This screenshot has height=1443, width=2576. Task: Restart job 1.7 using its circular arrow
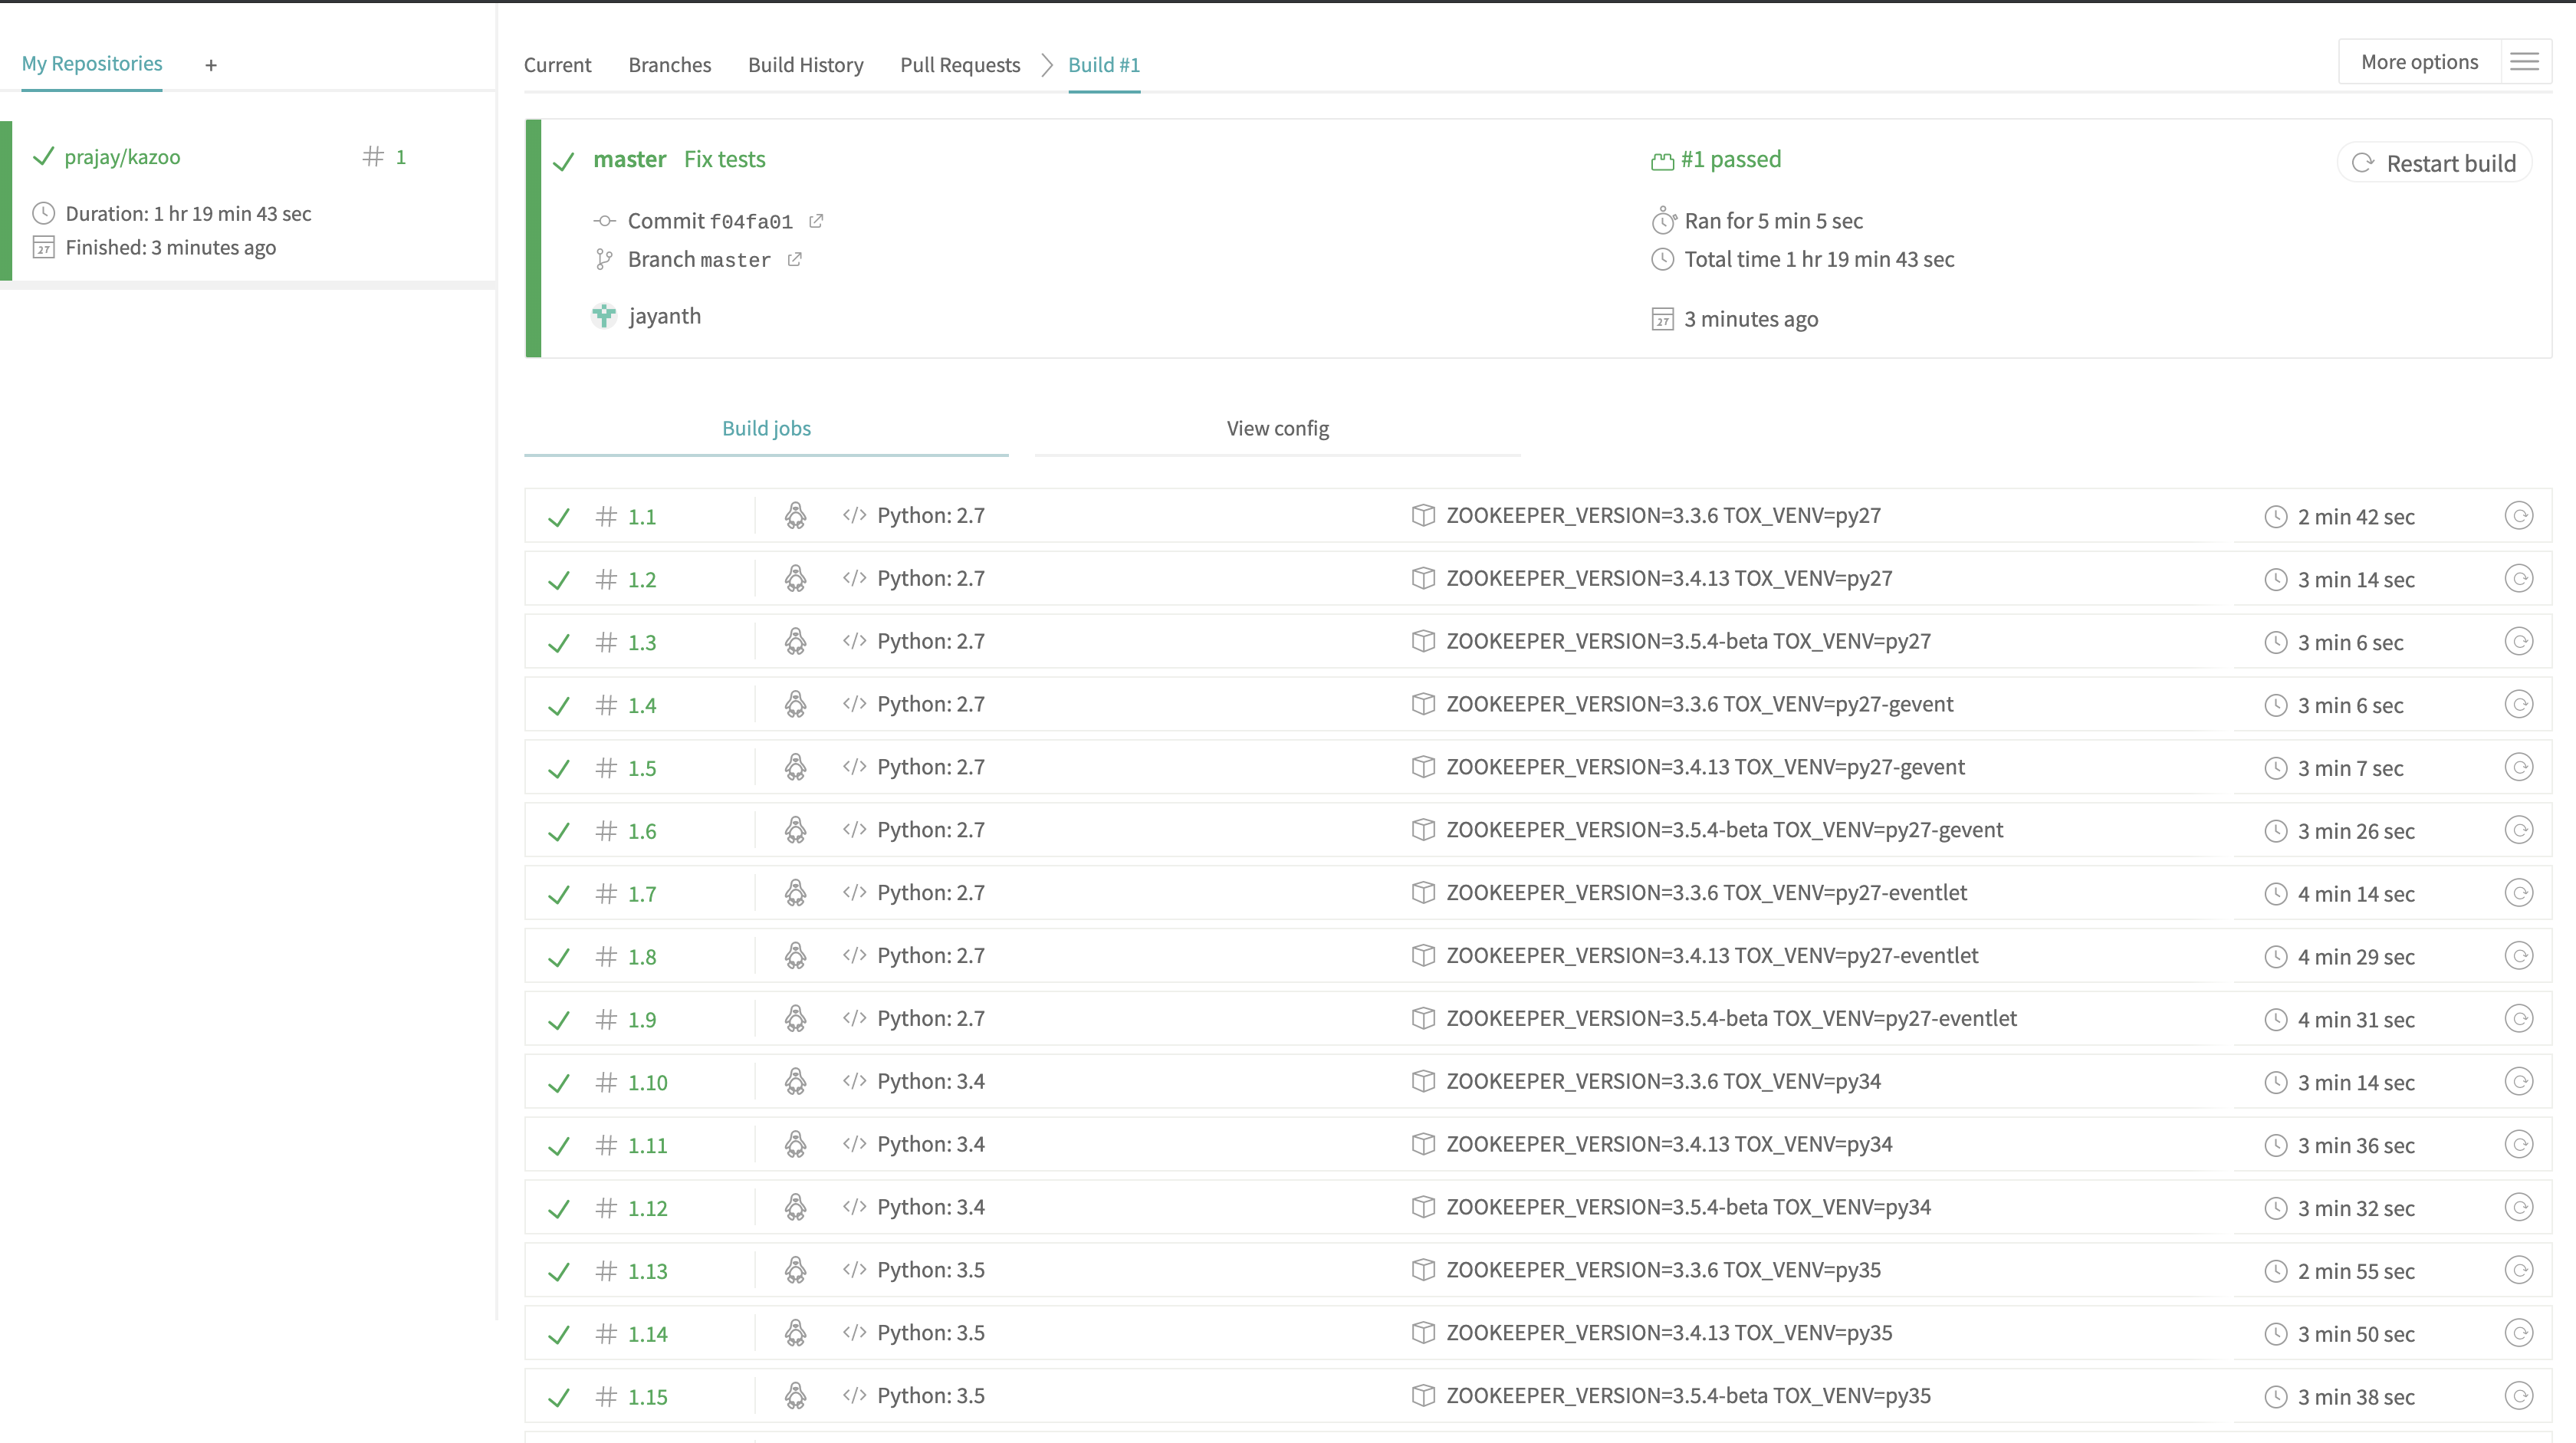pos(2518,893)
